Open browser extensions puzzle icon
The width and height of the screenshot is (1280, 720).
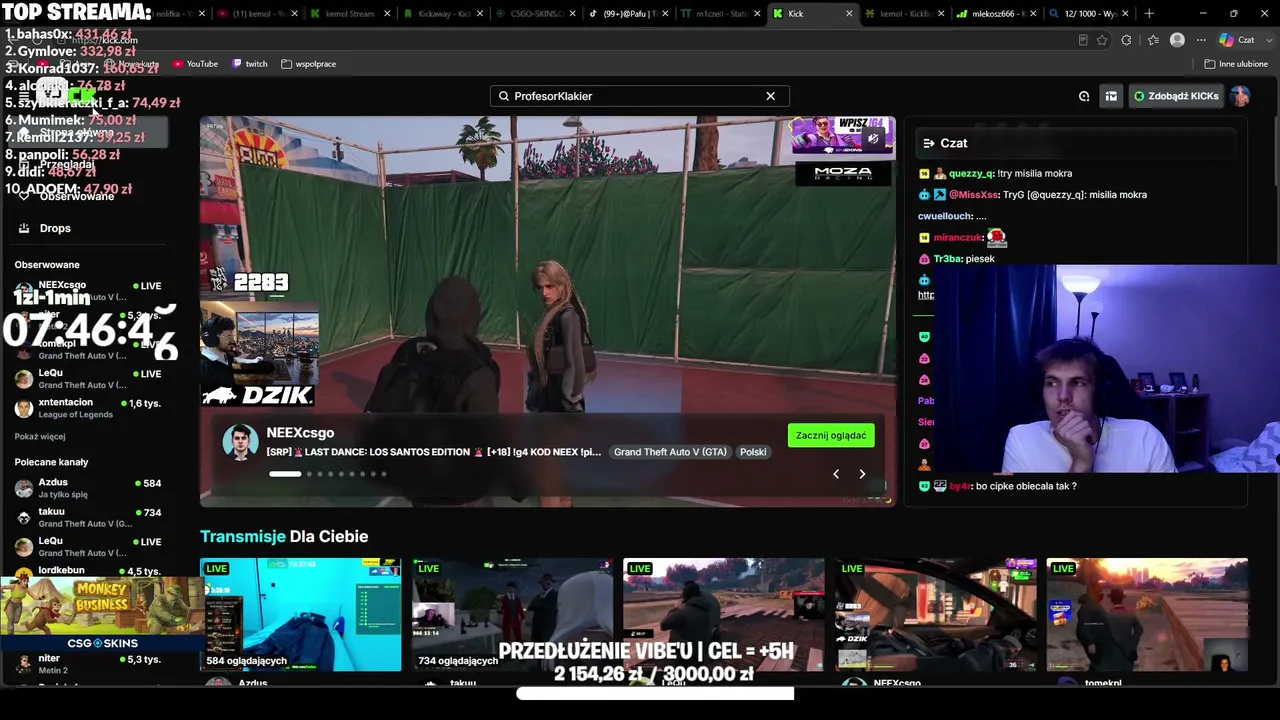click(1127, 40)
